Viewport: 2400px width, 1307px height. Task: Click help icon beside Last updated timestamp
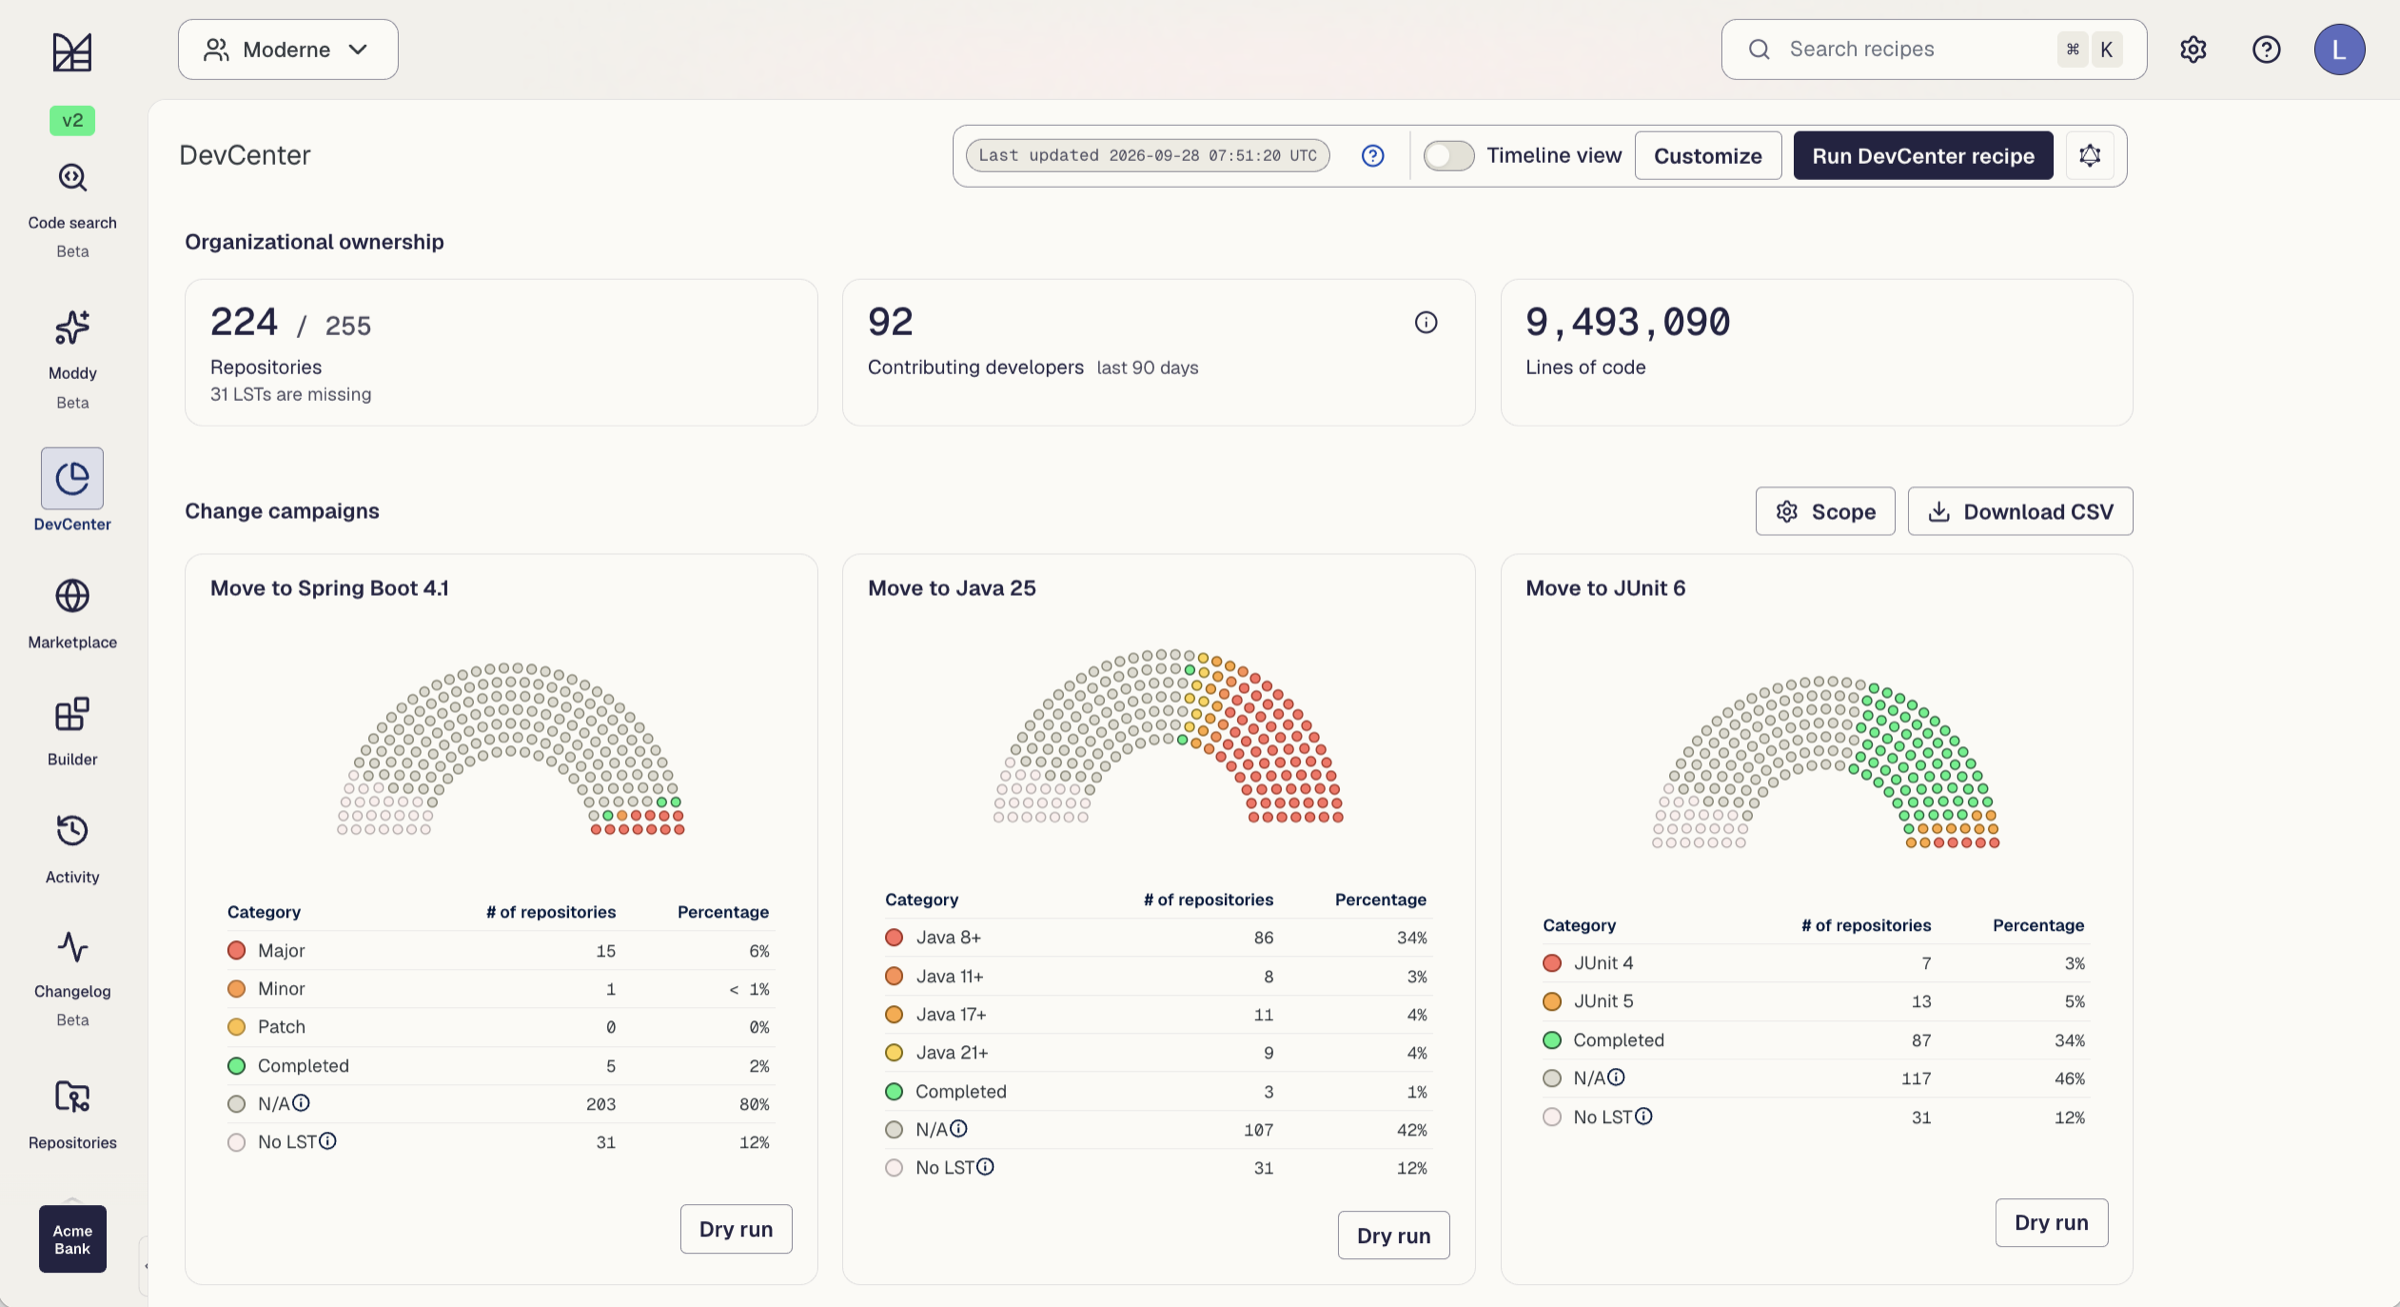click(x=1373, y=156)
